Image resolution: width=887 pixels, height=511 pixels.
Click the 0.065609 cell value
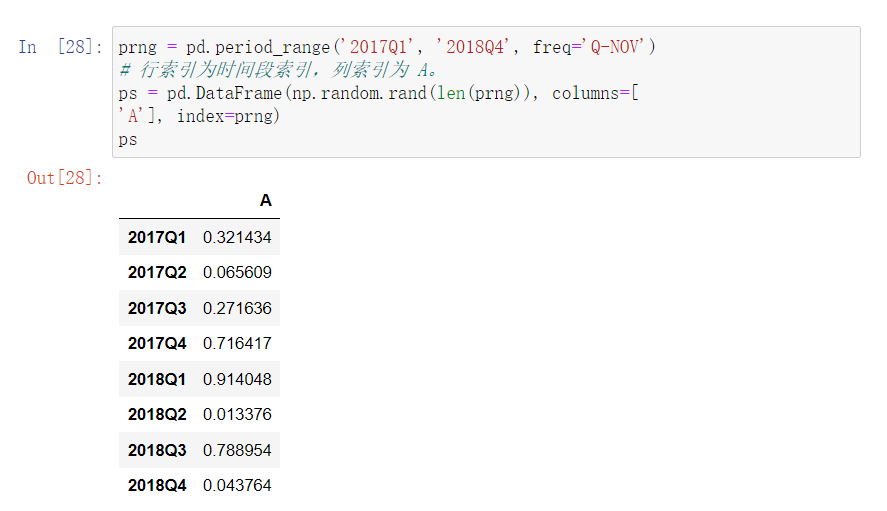pyautogui.click(x=237, y=272)
